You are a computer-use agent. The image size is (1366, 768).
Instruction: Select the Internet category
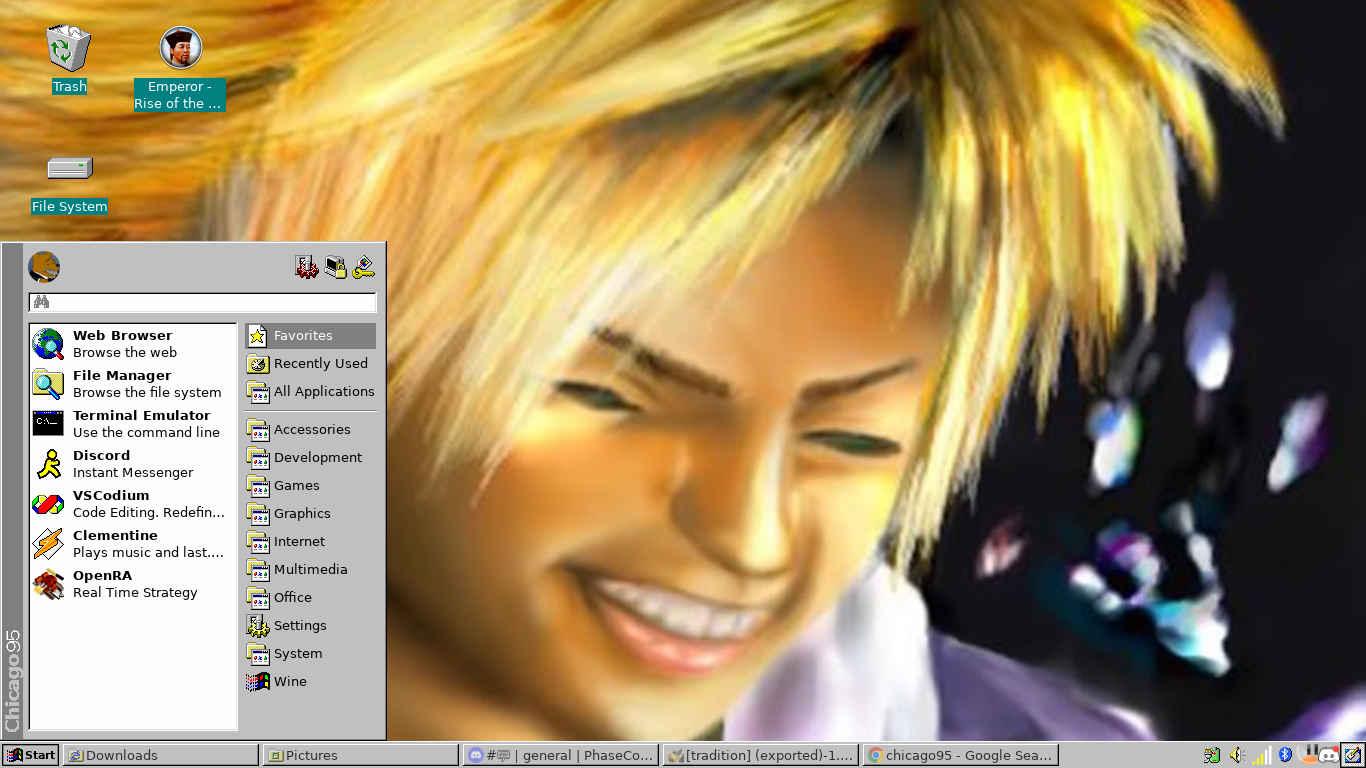tap(311, 542)
